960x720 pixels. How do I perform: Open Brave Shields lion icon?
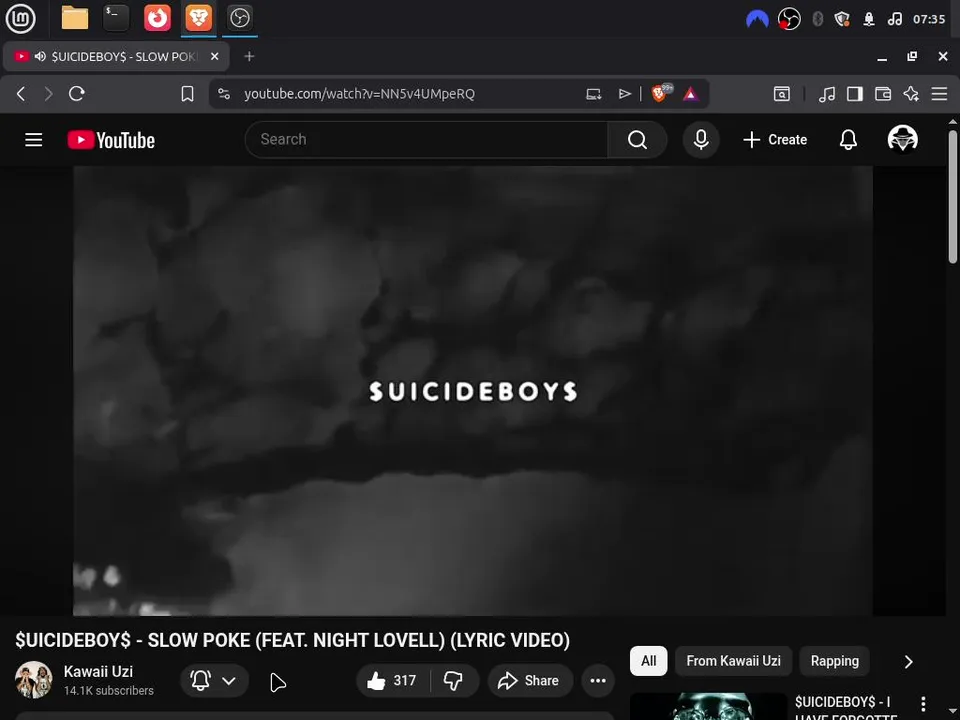click(x=661, y=93)
